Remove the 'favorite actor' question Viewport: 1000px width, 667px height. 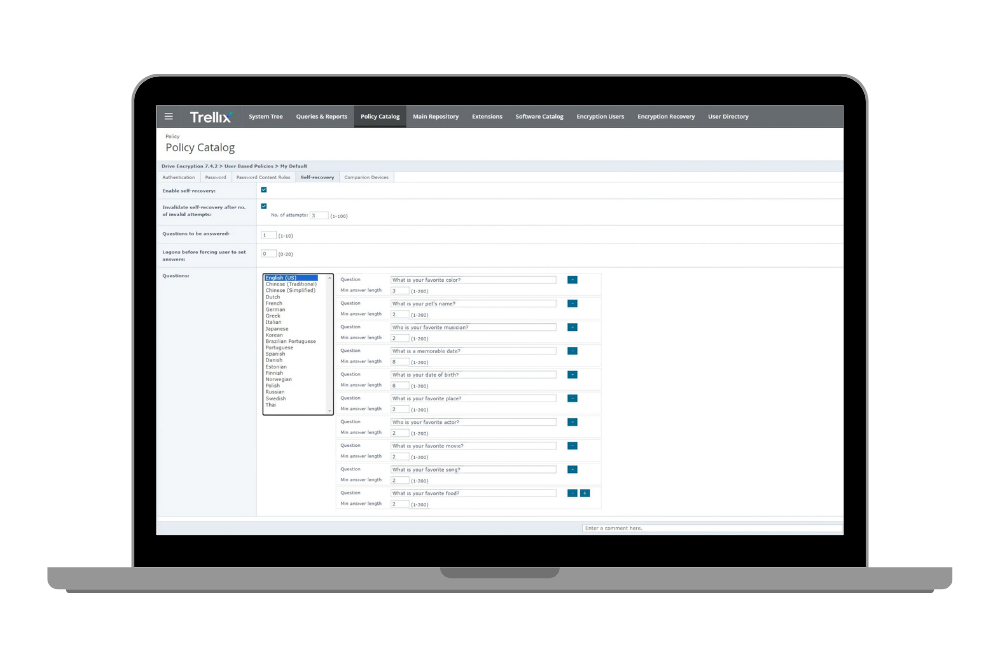coord(572,422)
